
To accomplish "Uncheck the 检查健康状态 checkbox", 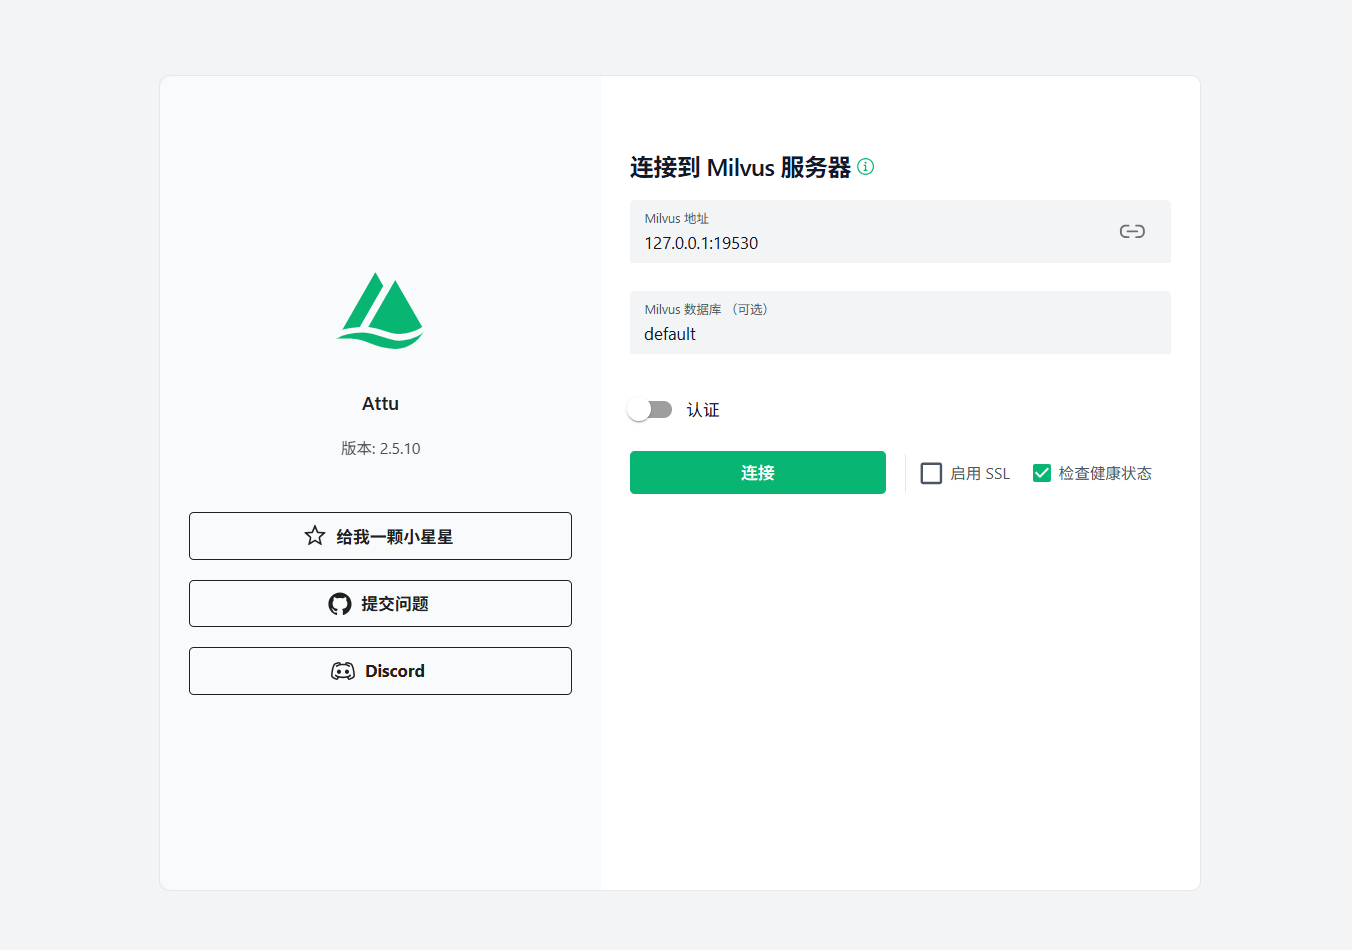I will pos(1042,473).
